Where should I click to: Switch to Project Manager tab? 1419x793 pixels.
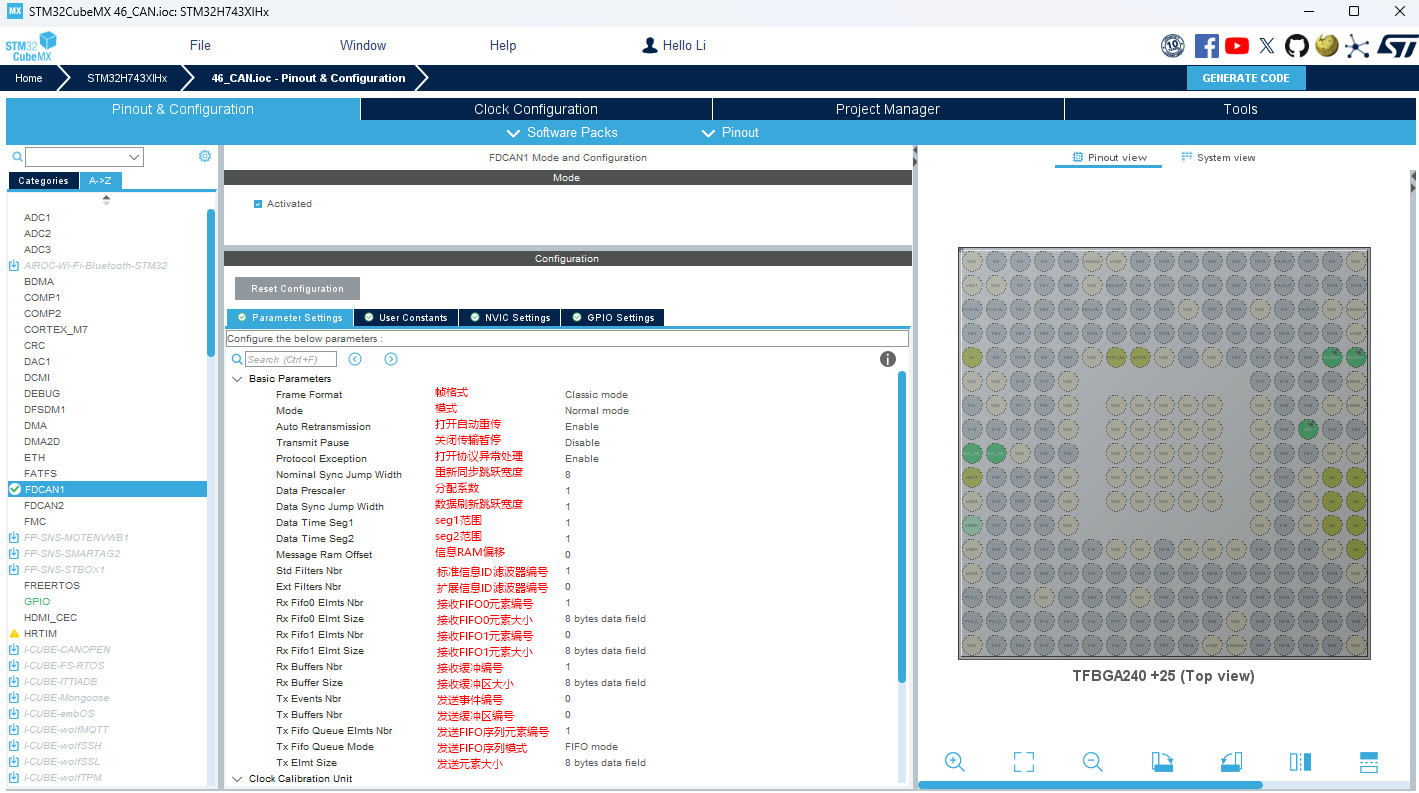888,109
